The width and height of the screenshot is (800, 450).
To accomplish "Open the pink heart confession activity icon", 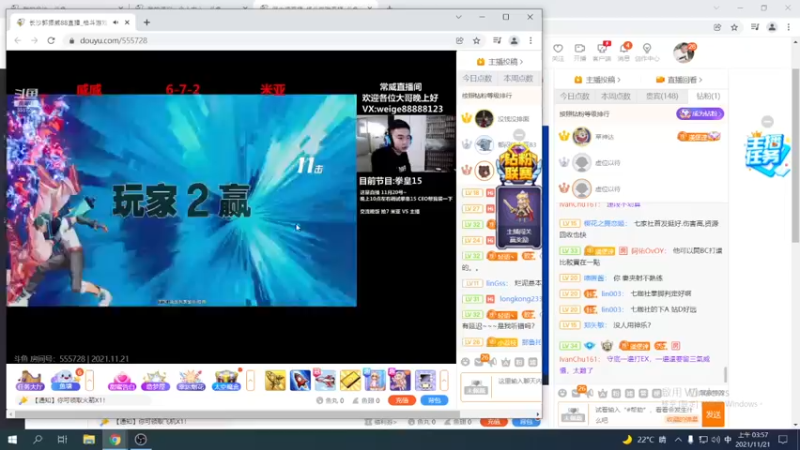I will [122, 381].
